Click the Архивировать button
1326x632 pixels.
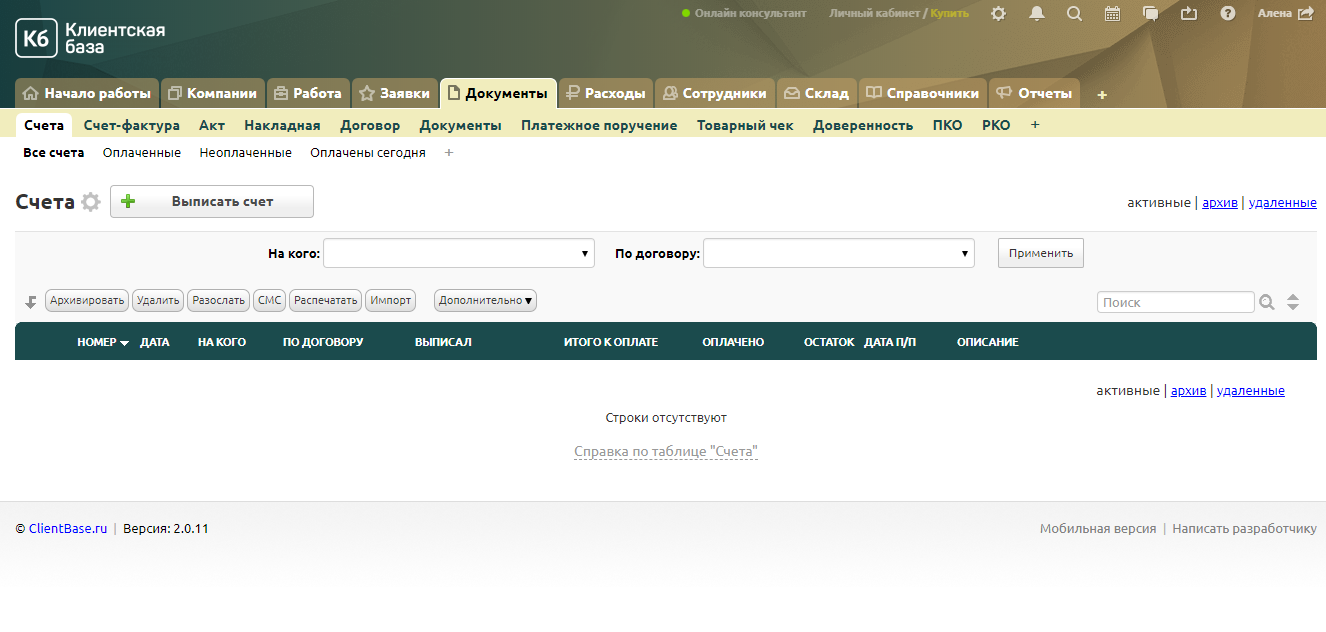pyautogui.click(x=88, y=300)
